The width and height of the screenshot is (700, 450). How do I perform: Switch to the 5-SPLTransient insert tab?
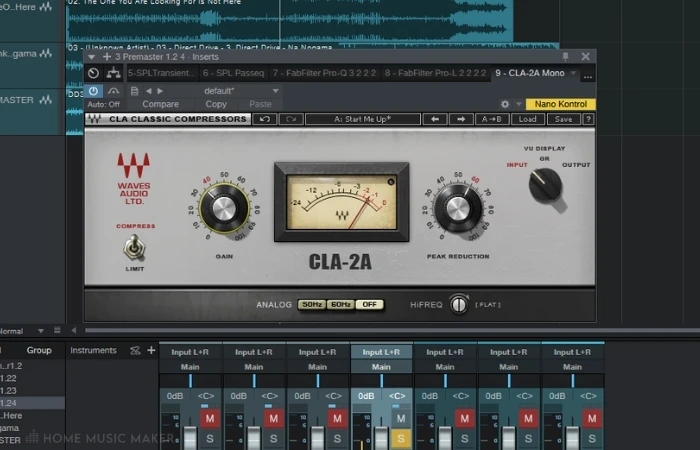161,73
